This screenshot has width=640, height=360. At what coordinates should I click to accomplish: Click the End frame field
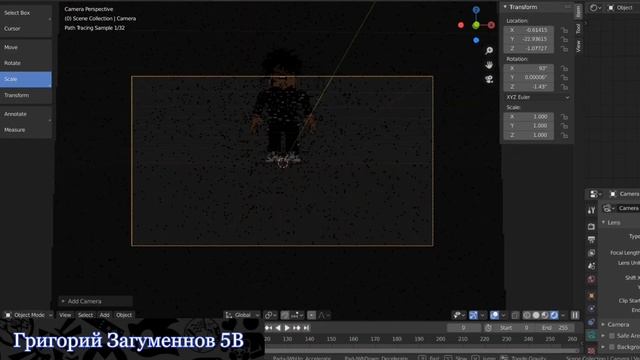click(x=555, y=328)
